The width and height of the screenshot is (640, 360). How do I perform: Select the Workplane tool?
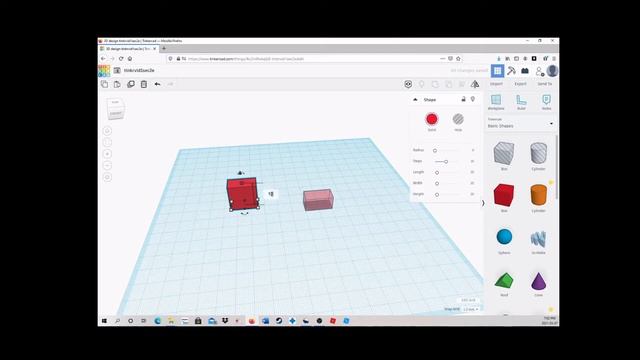point(496,102)
